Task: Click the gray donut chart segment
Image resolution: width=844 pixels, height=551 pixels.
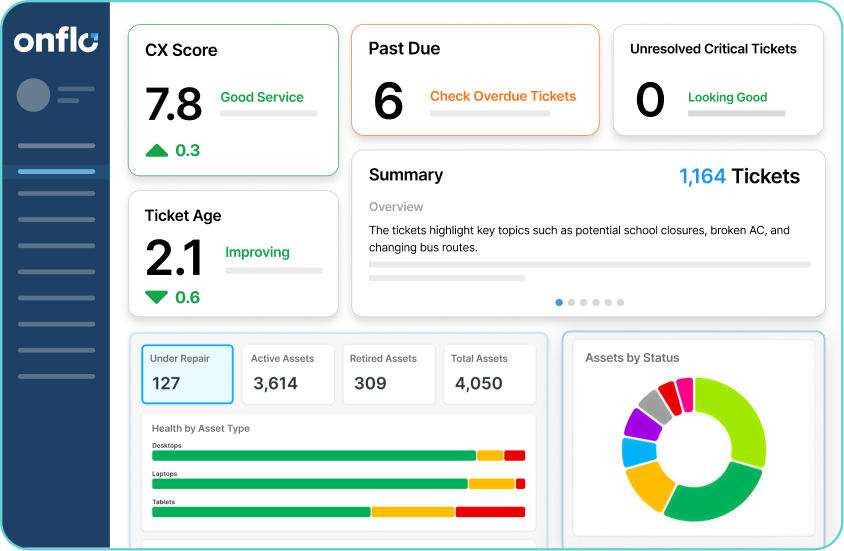Action: tap(656, 406)
